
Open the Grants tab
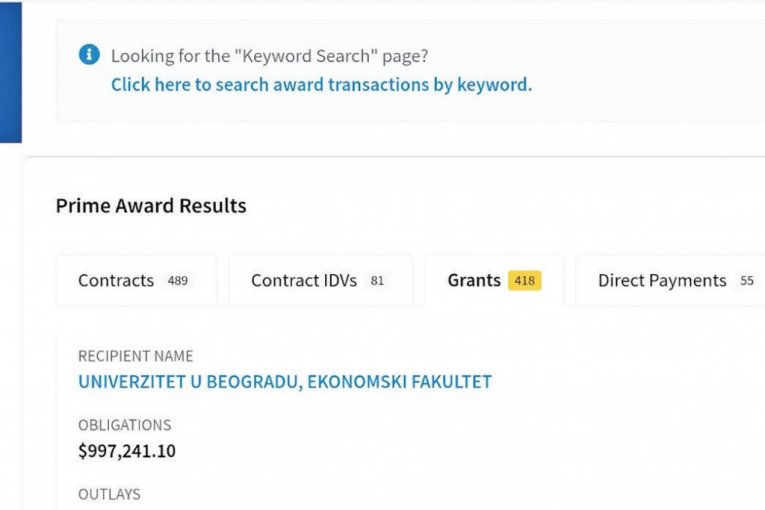pos(474,281)
